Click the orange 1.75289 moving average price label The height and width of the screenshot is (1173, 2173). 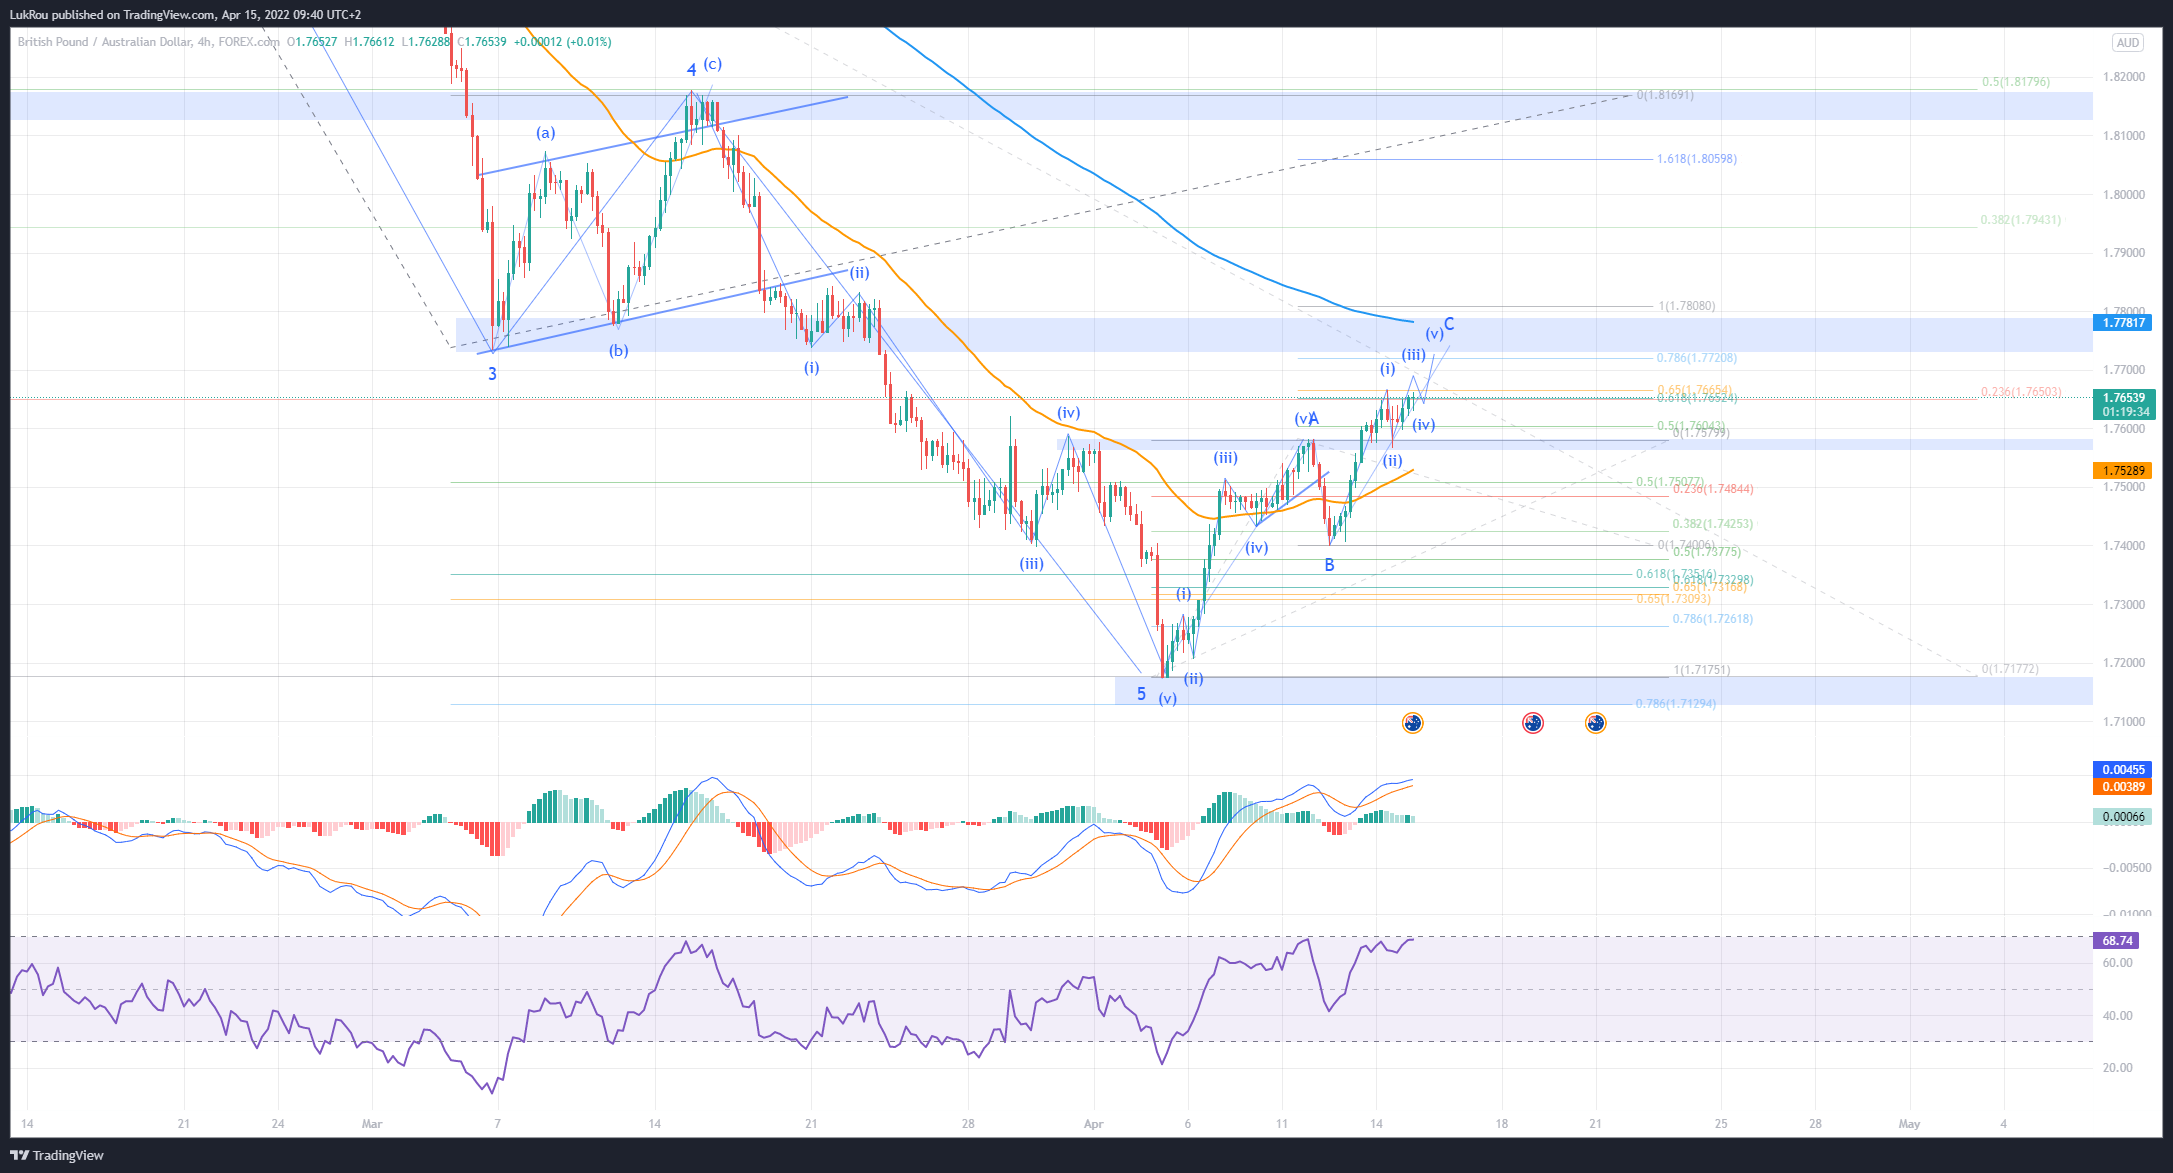coord(2123,470)
